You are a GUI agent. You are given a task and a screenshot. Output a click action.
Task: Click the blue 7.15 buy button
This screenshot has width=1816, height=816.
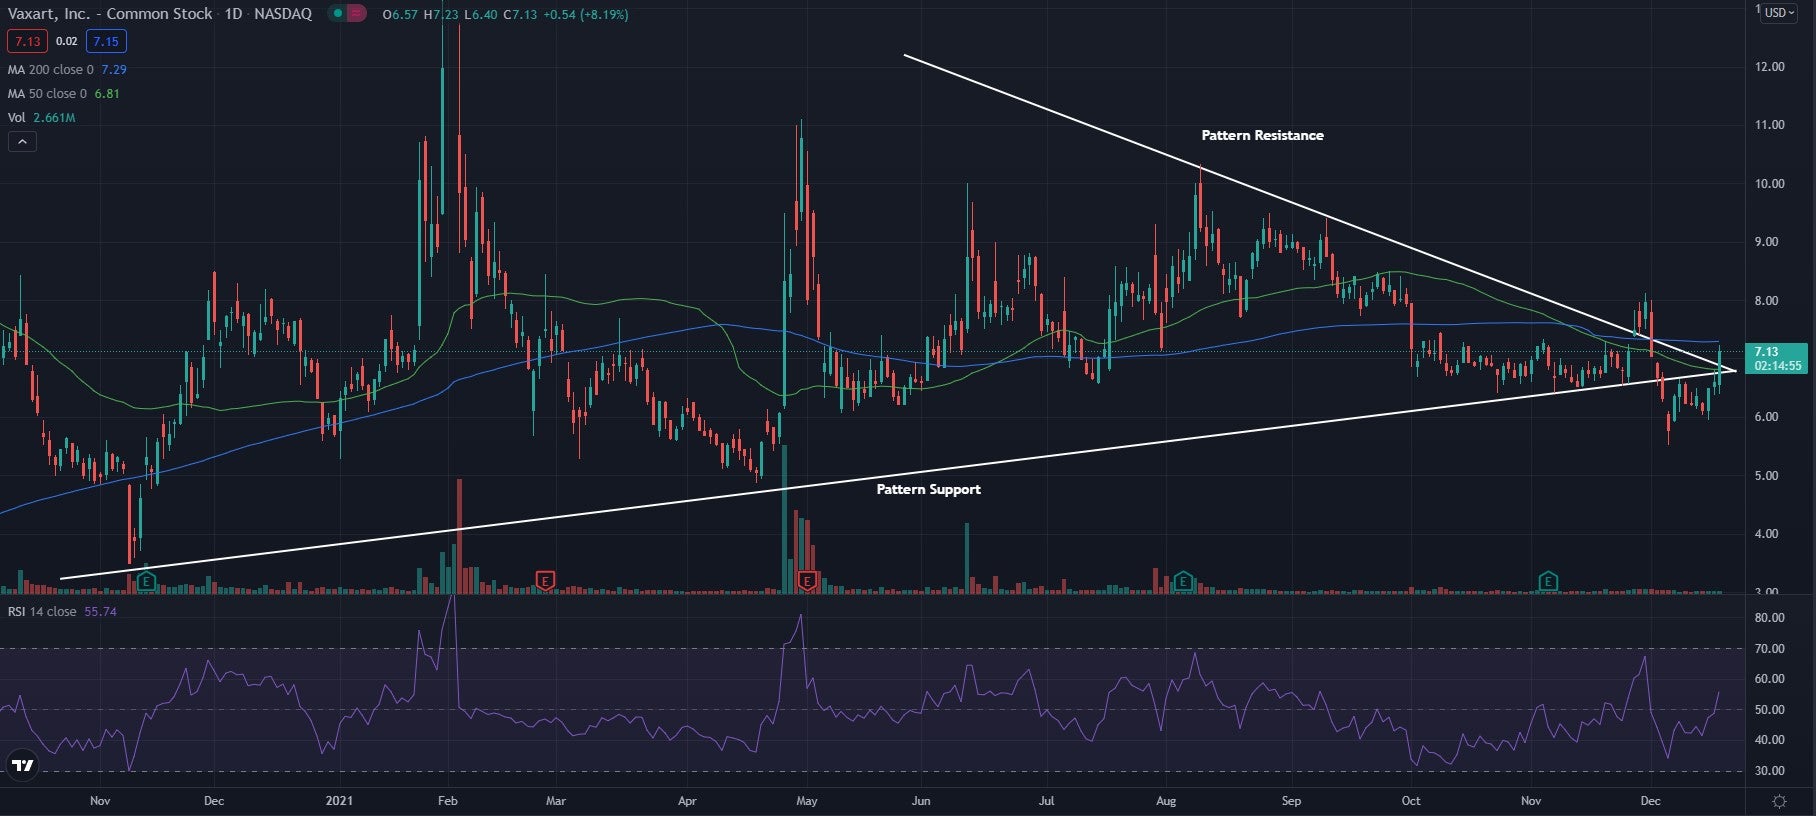(x=105, y=41)
